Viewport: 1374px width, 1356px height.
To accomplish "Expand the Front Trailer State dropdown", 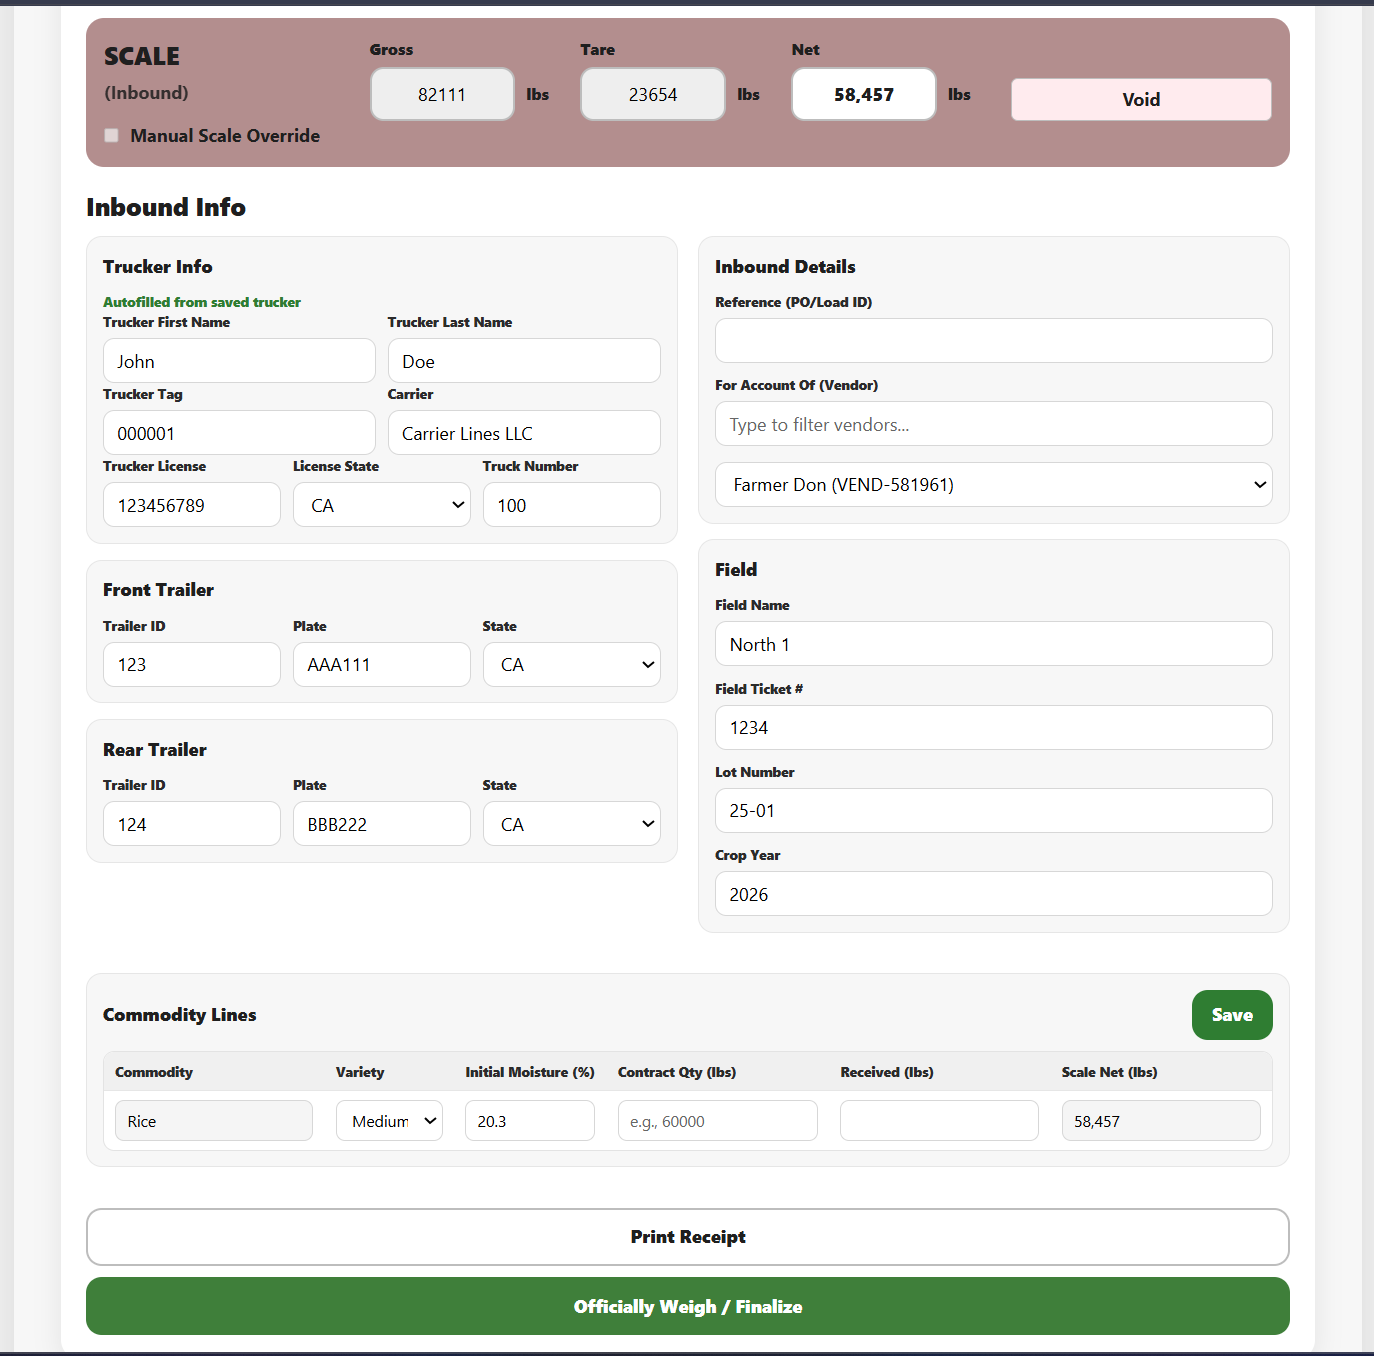I will 571,665.
